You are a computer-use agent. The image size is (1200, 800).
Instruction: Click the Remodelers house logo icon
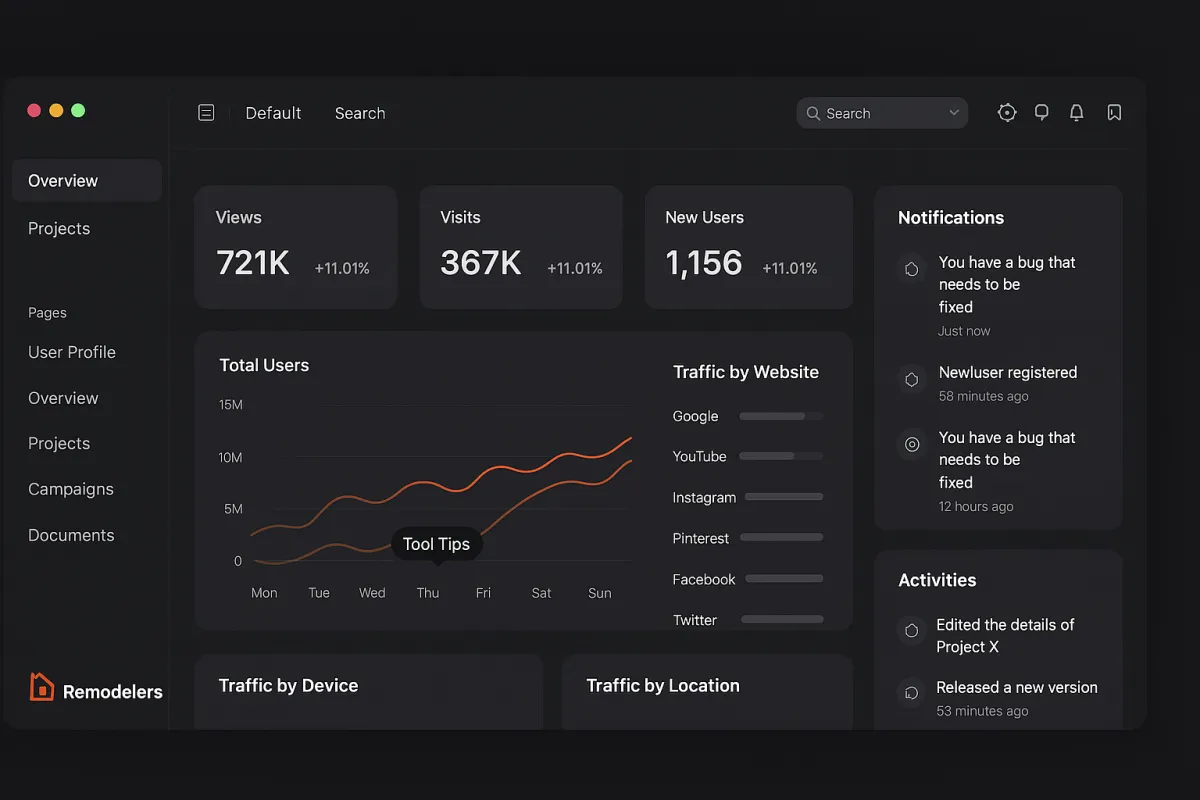coord(41,686)
